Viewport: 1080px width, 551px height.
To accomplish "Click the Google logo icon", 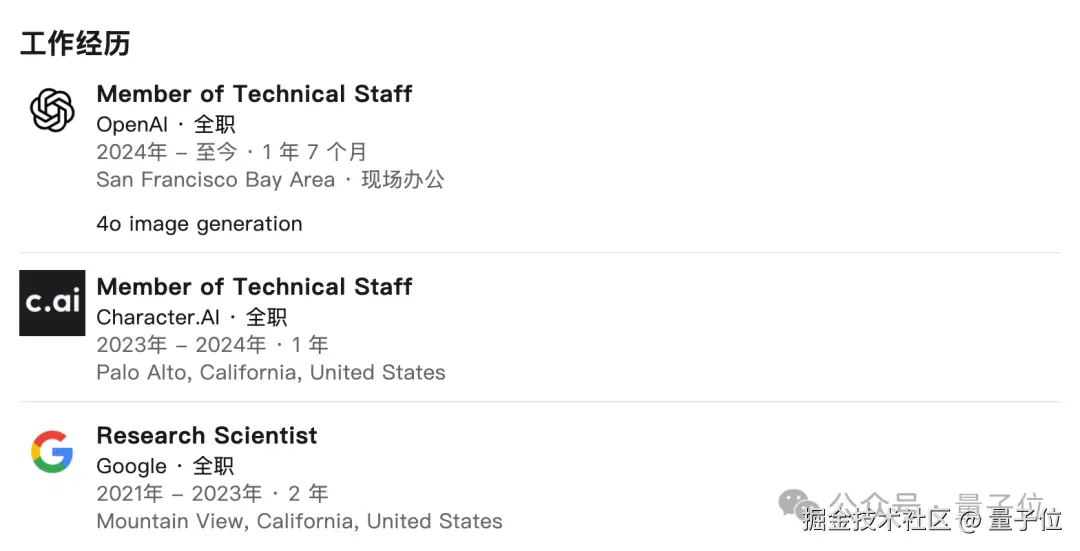I will (x=52, y=452).
